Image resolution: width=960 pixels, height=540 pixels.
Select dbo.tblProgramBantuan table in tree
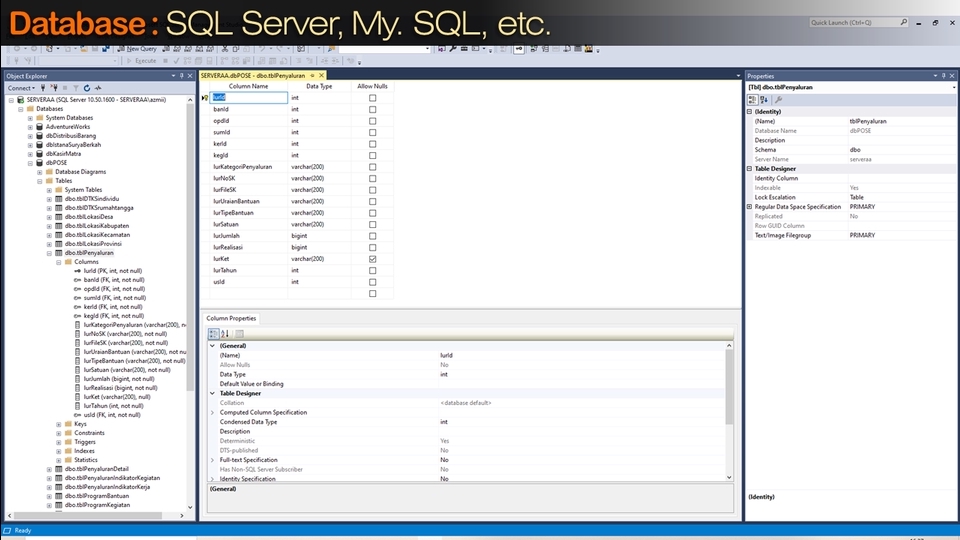pos(97,496)
